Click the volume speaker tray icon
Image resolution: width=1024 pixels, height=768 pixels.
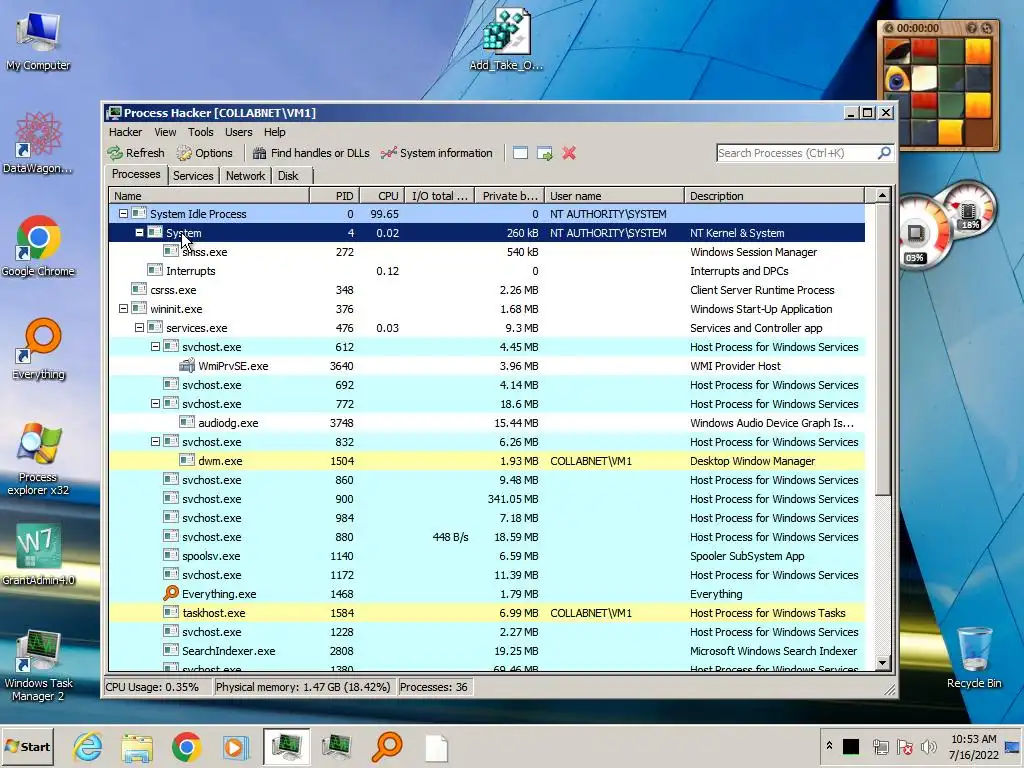(928, 746)
